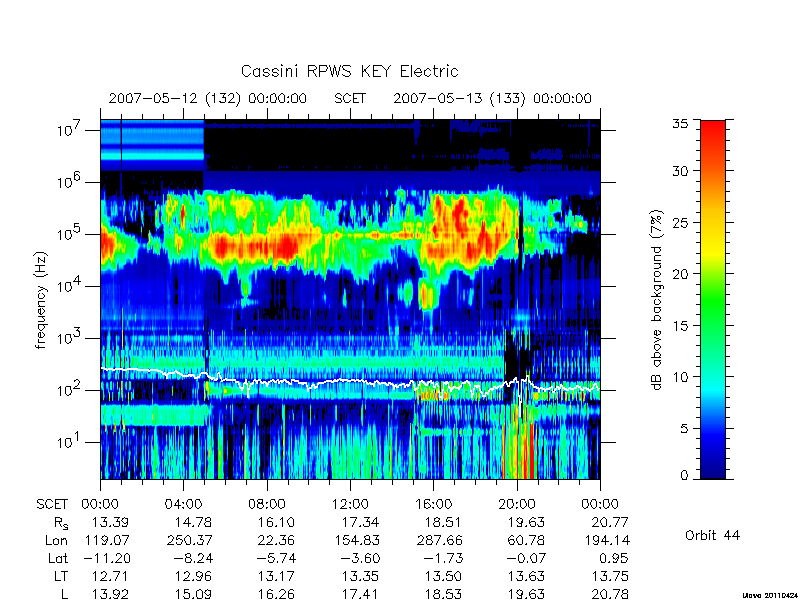
Task: Click Rs value 13.39
Action: [110, 522]
